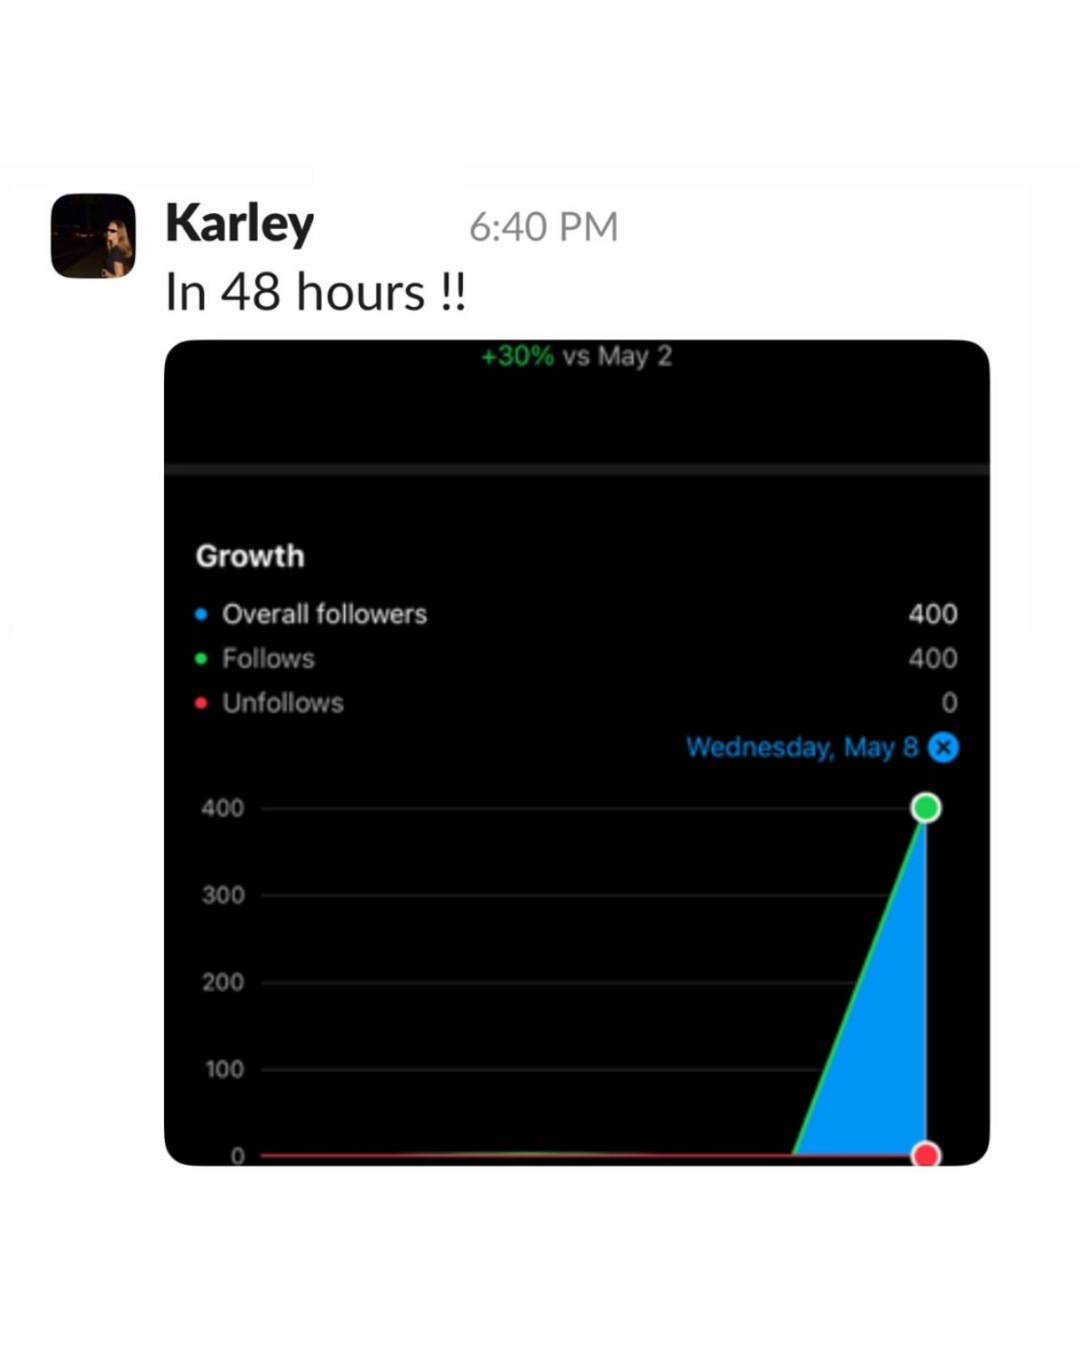Select the Follows legend label
The image size is (1080, 1350).
pos(268,658)
